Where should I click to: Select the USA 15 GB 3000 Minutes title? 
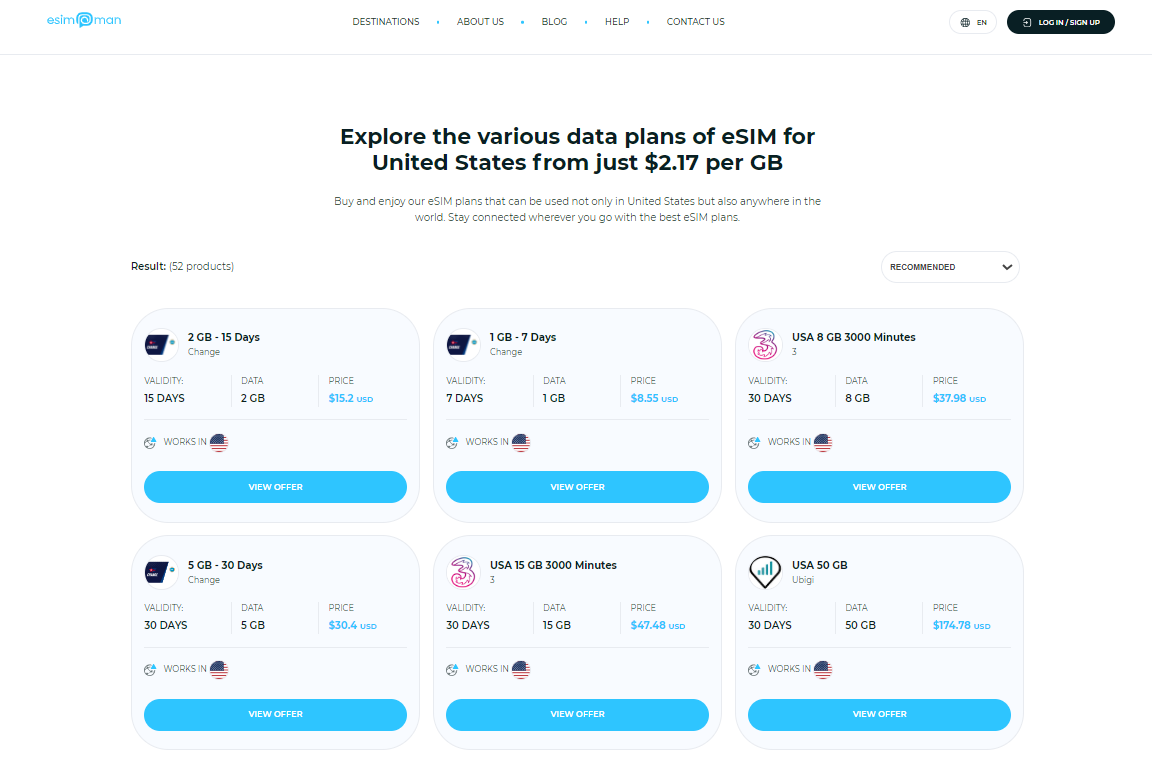tap(553, 565)
